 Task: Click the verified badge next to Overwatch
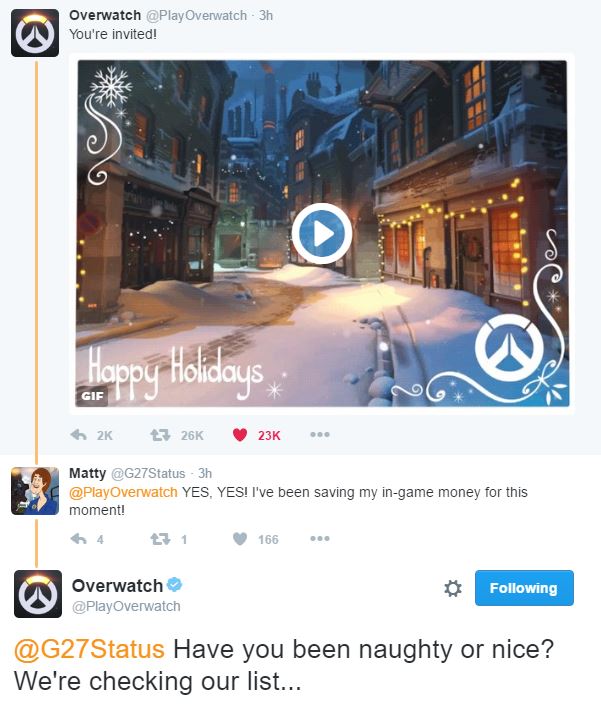[175, 585]
